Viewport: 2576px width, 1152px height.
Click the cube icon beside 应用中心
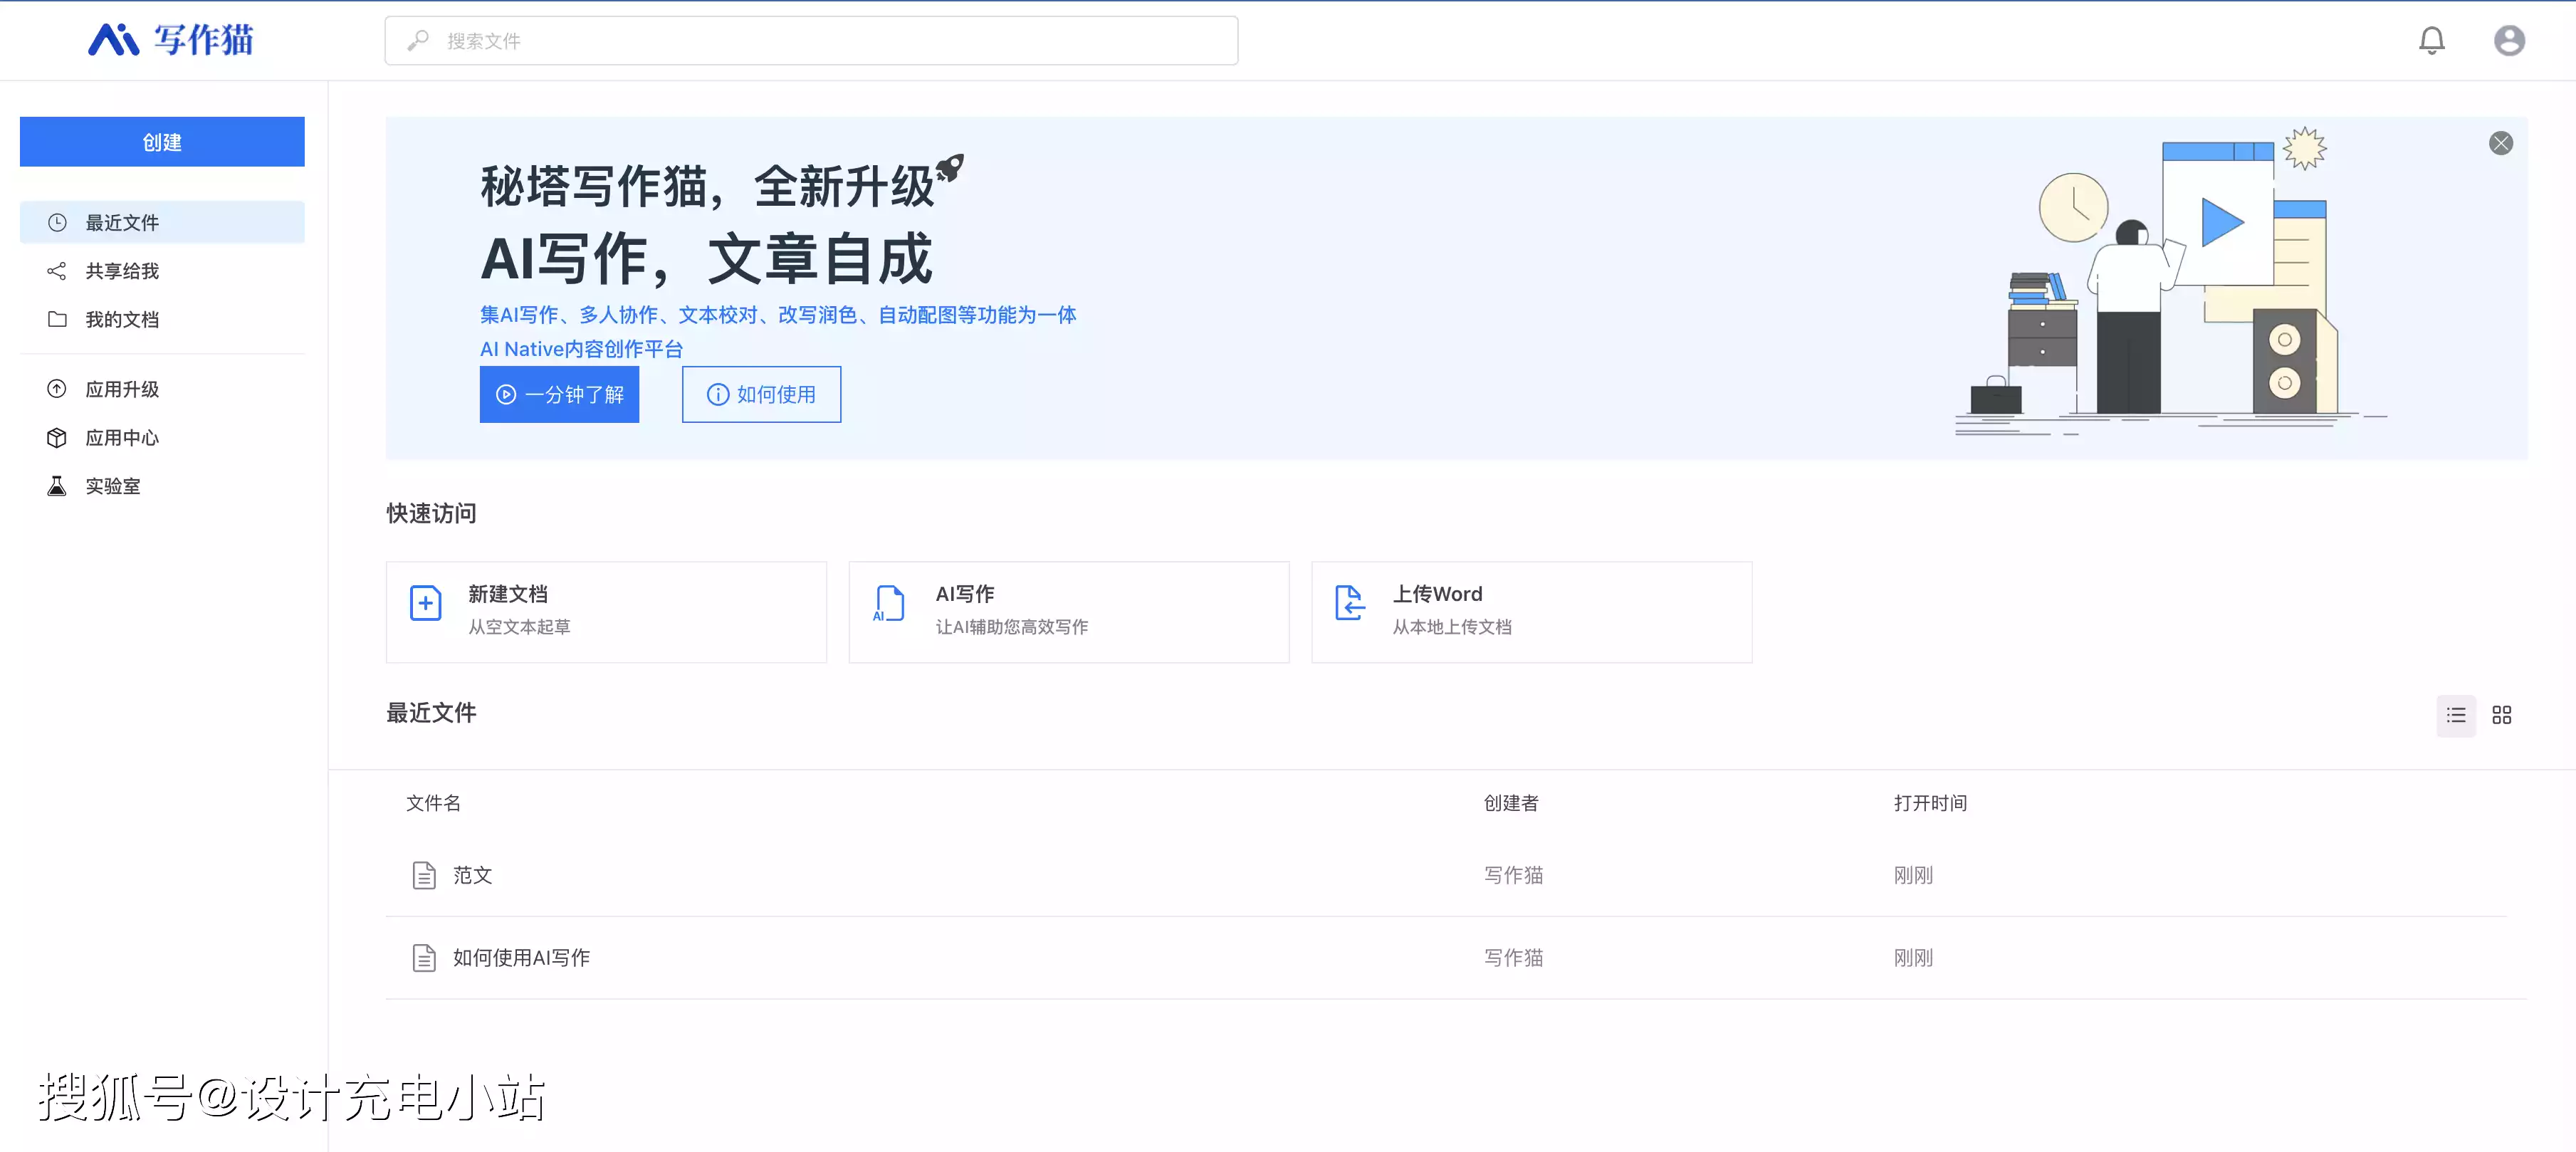tap(57, 437)
